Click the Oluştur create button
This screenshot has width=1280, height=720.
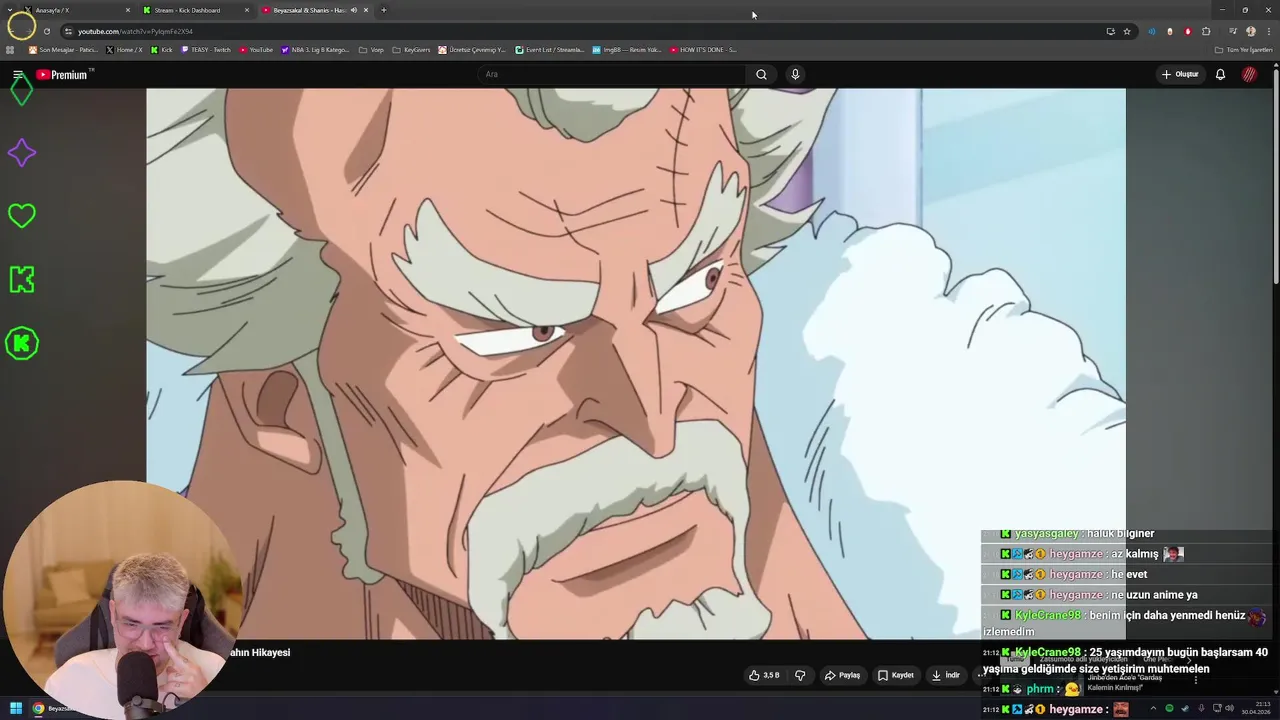point(1180,74)
